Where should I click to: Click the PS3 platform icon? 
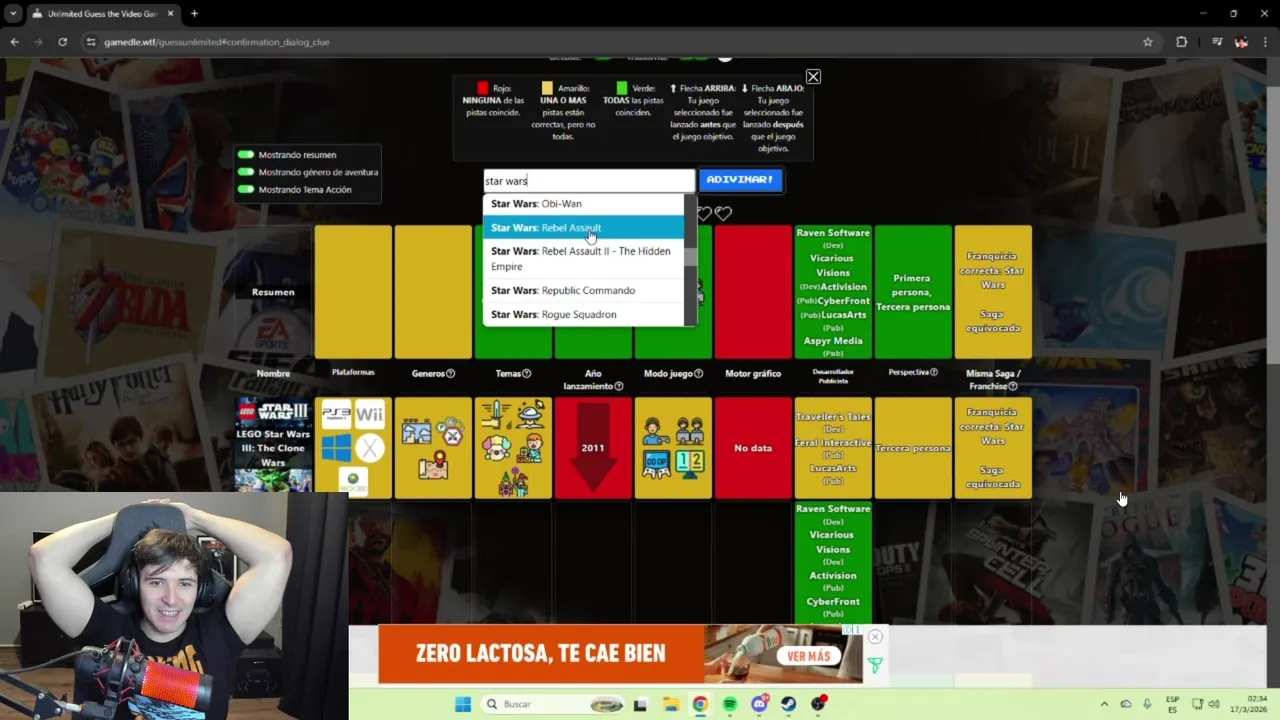336,414
